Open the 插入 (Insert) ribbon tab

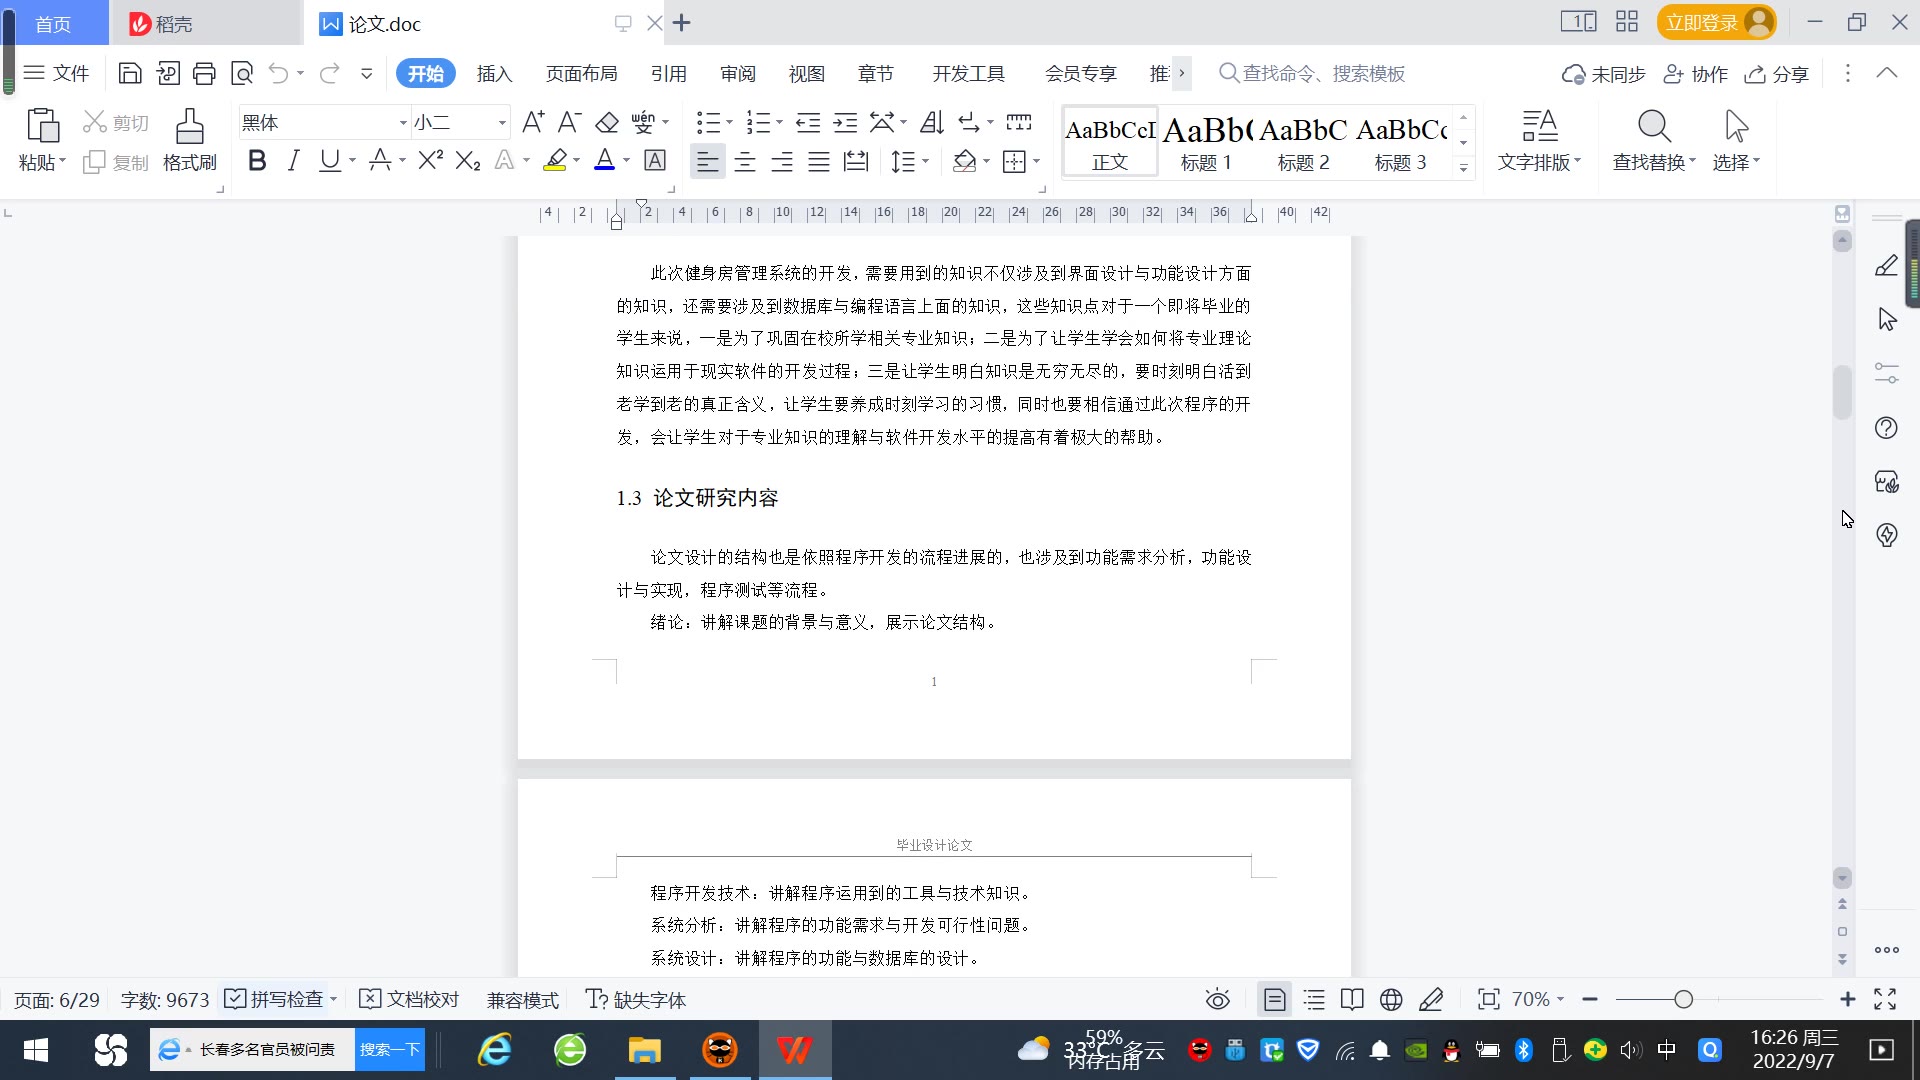pyautogui.click(x=494, y=73)
